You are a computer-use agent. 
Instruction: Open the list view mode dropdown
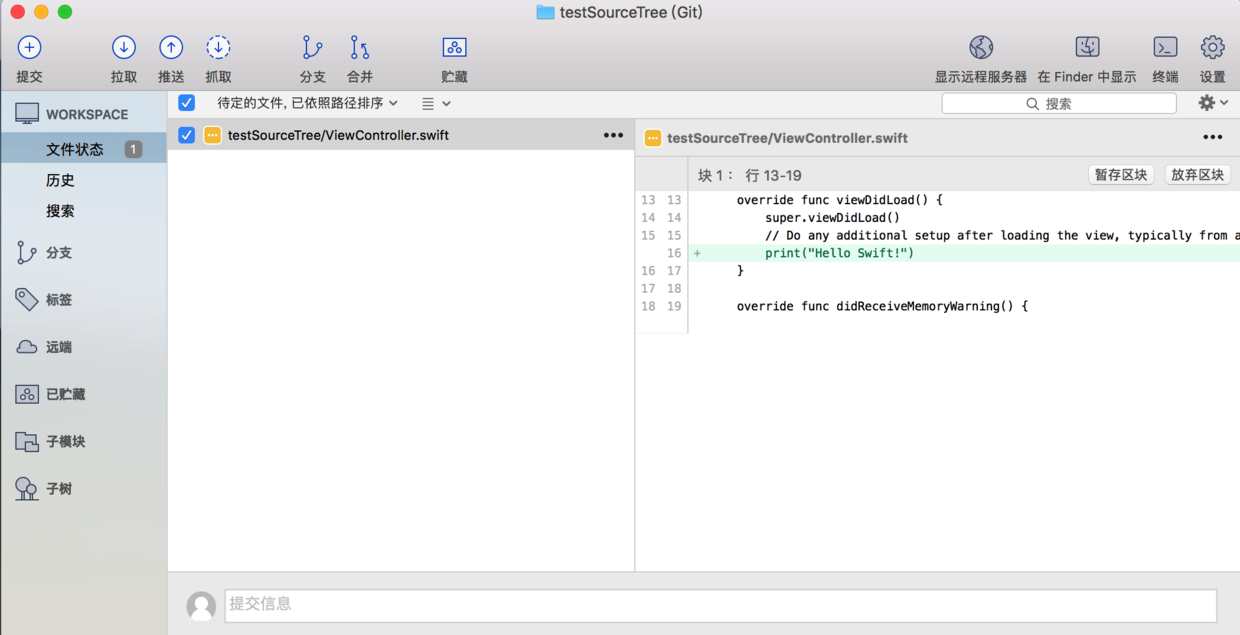coord(436,103)
